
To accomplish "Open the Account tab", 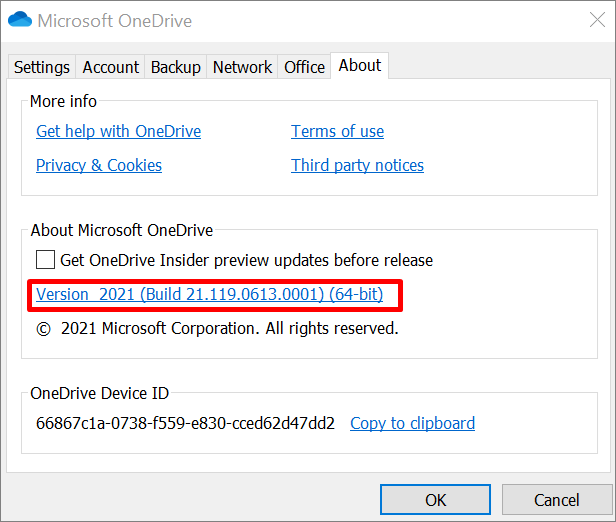I will pos(111,67).
